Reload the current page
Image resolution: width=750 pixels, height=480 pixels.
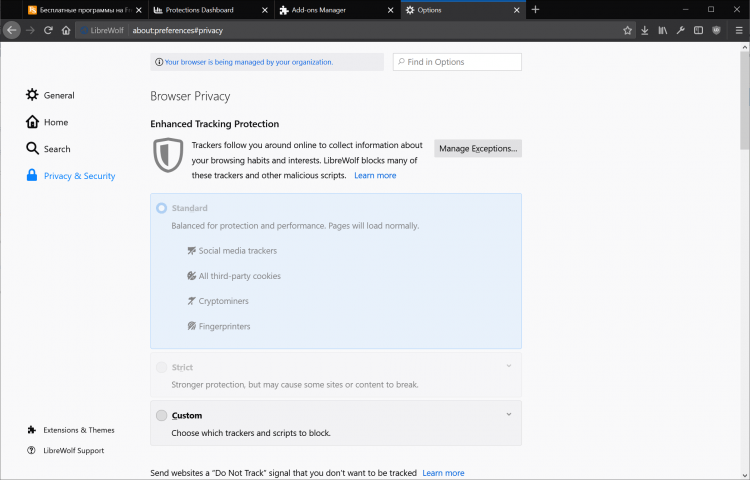pyautogui.click(x=48, y=30)
